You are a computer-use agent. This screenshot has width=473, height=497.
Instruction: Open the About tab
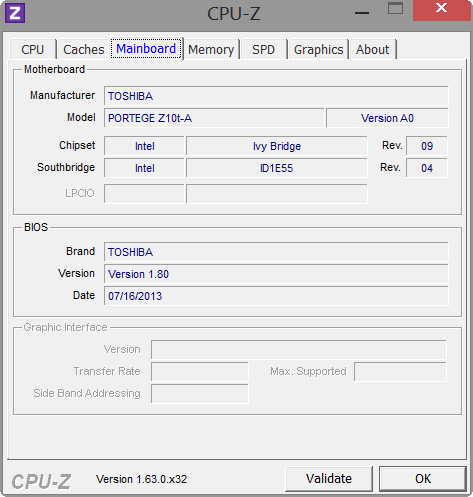point(372,50)
